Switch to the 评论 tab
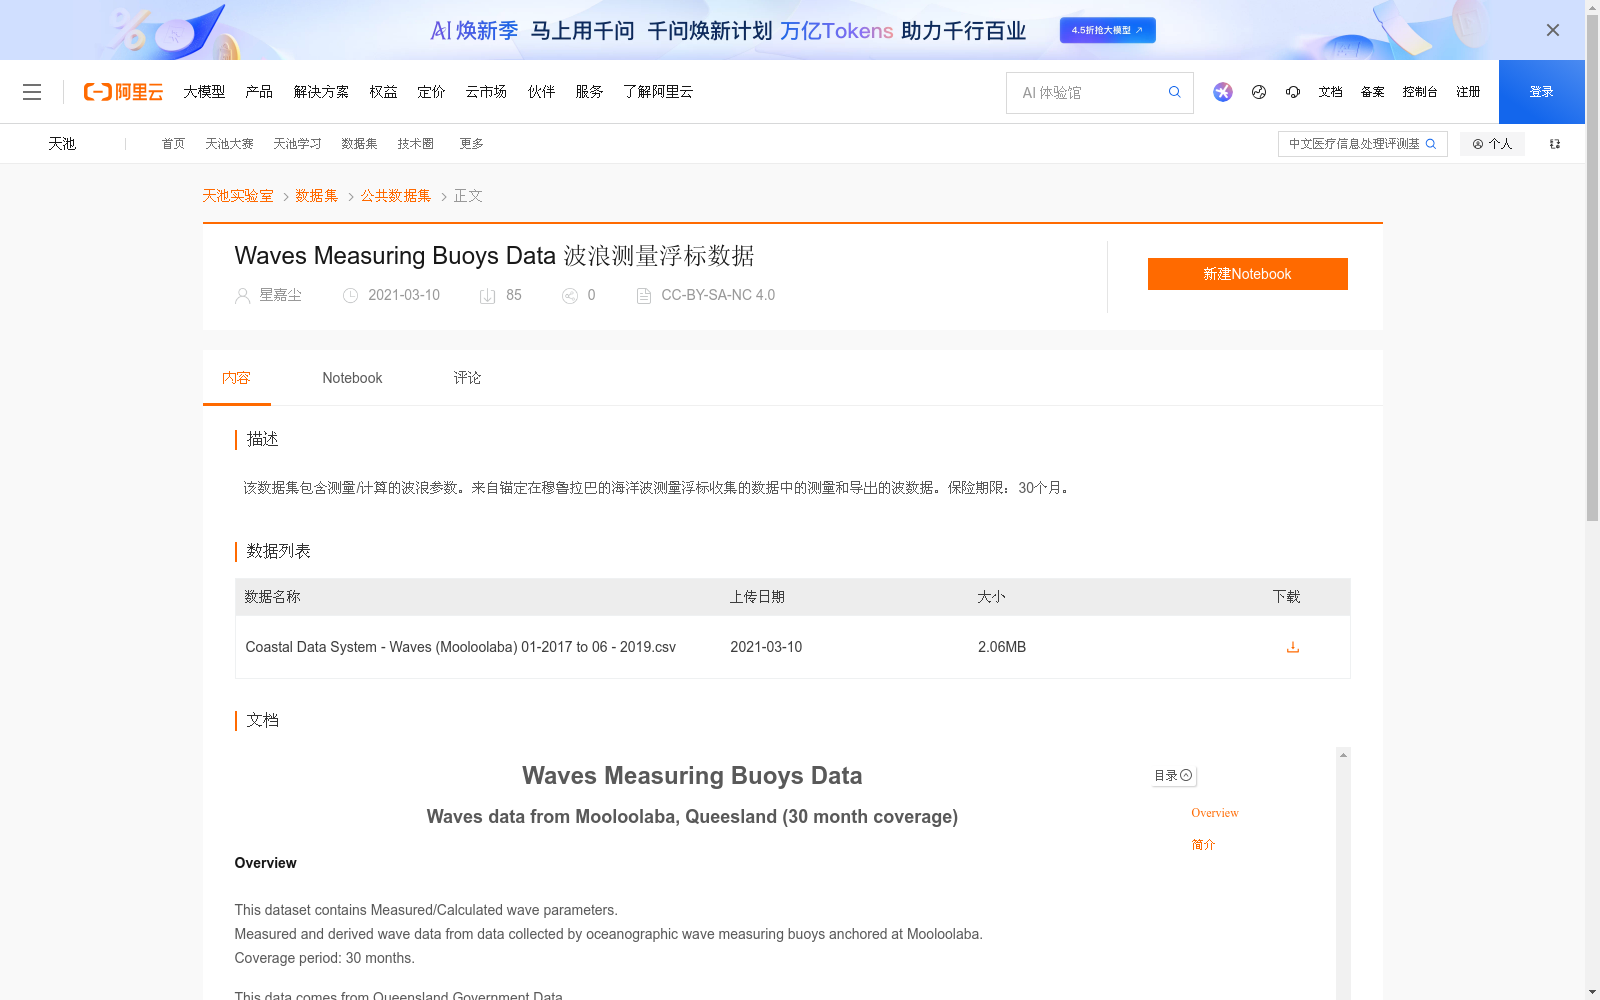This screenshot has width=1600, height=1000. (x=467, y=378)
